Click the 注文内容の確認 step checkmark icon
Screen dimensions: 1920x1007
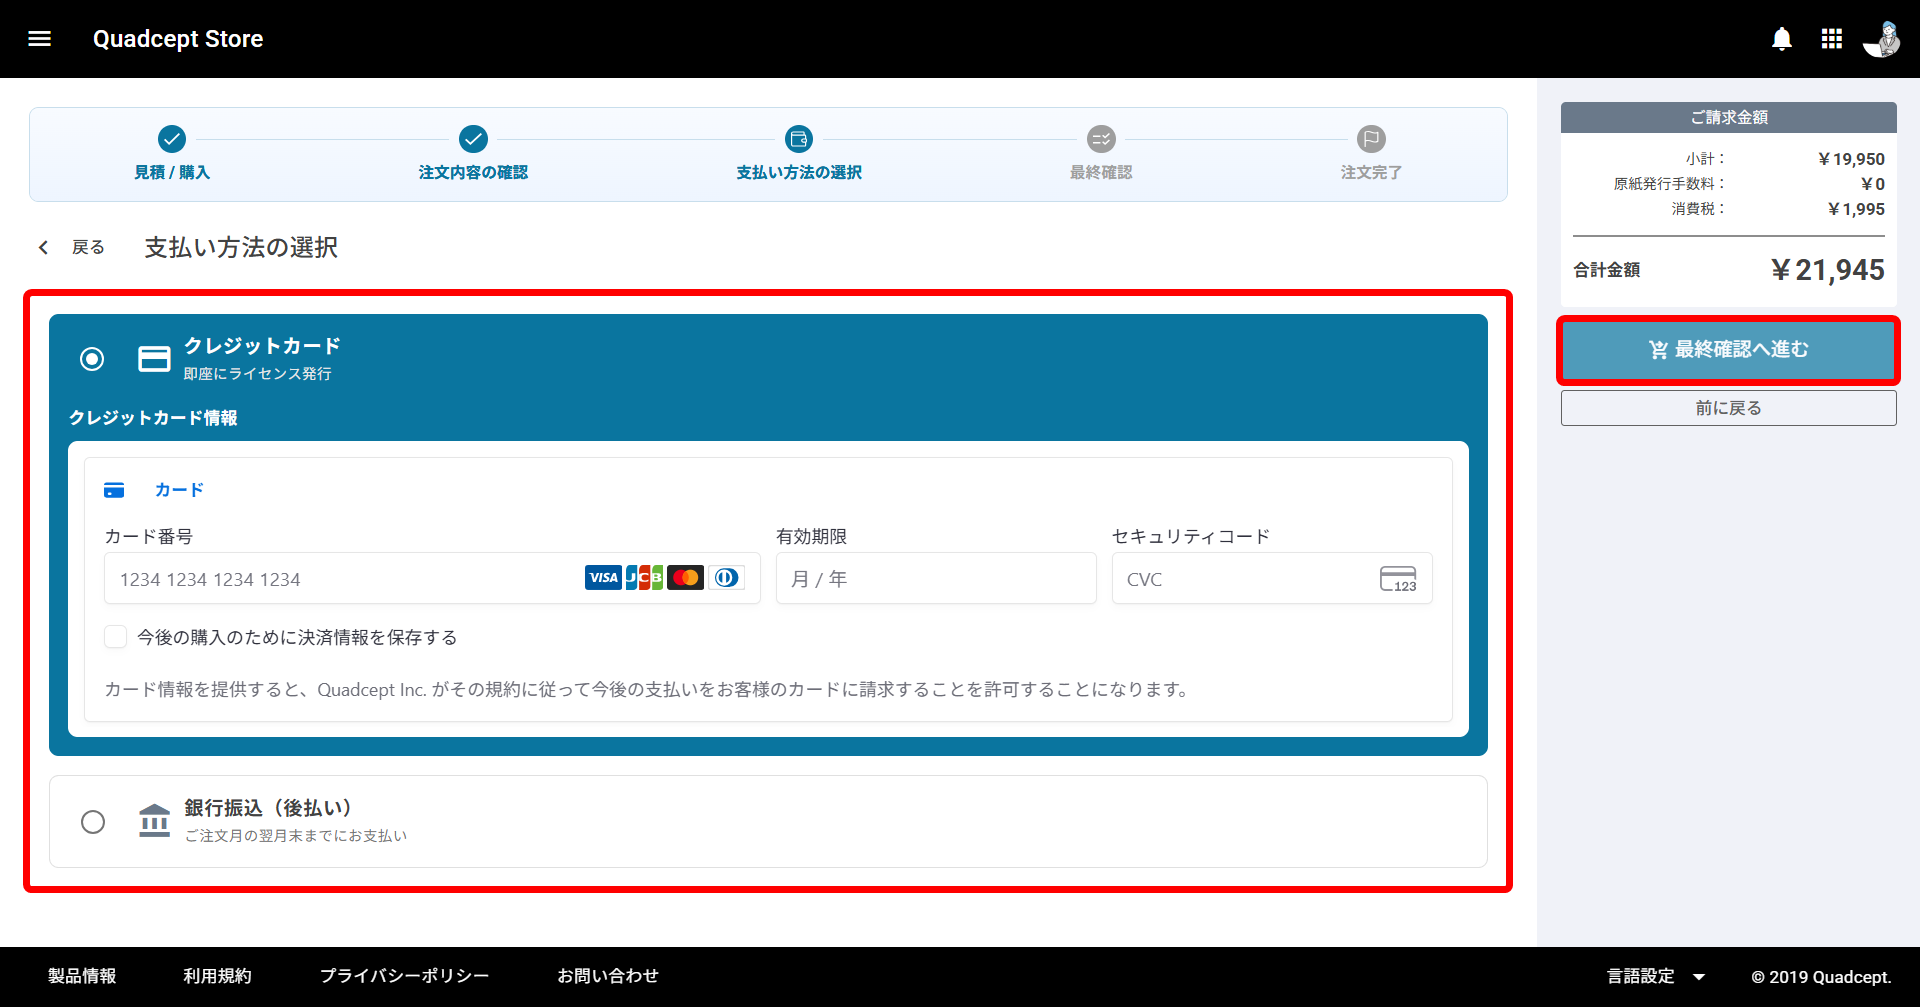473,139
